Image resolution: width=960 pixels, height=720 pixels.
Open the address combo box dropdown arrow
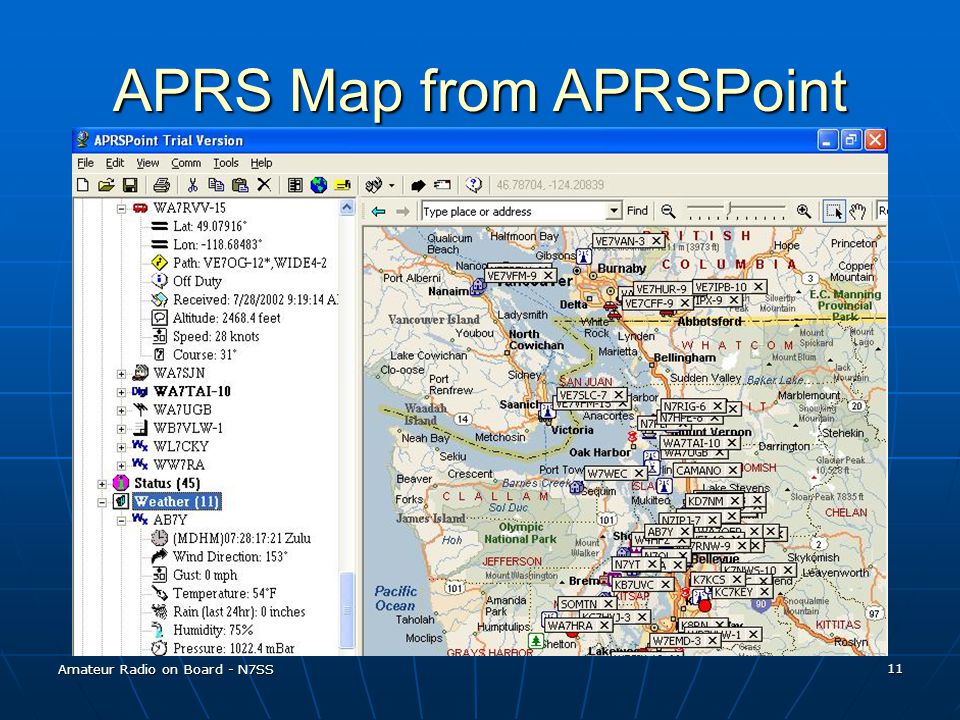[x=613, y=212]
